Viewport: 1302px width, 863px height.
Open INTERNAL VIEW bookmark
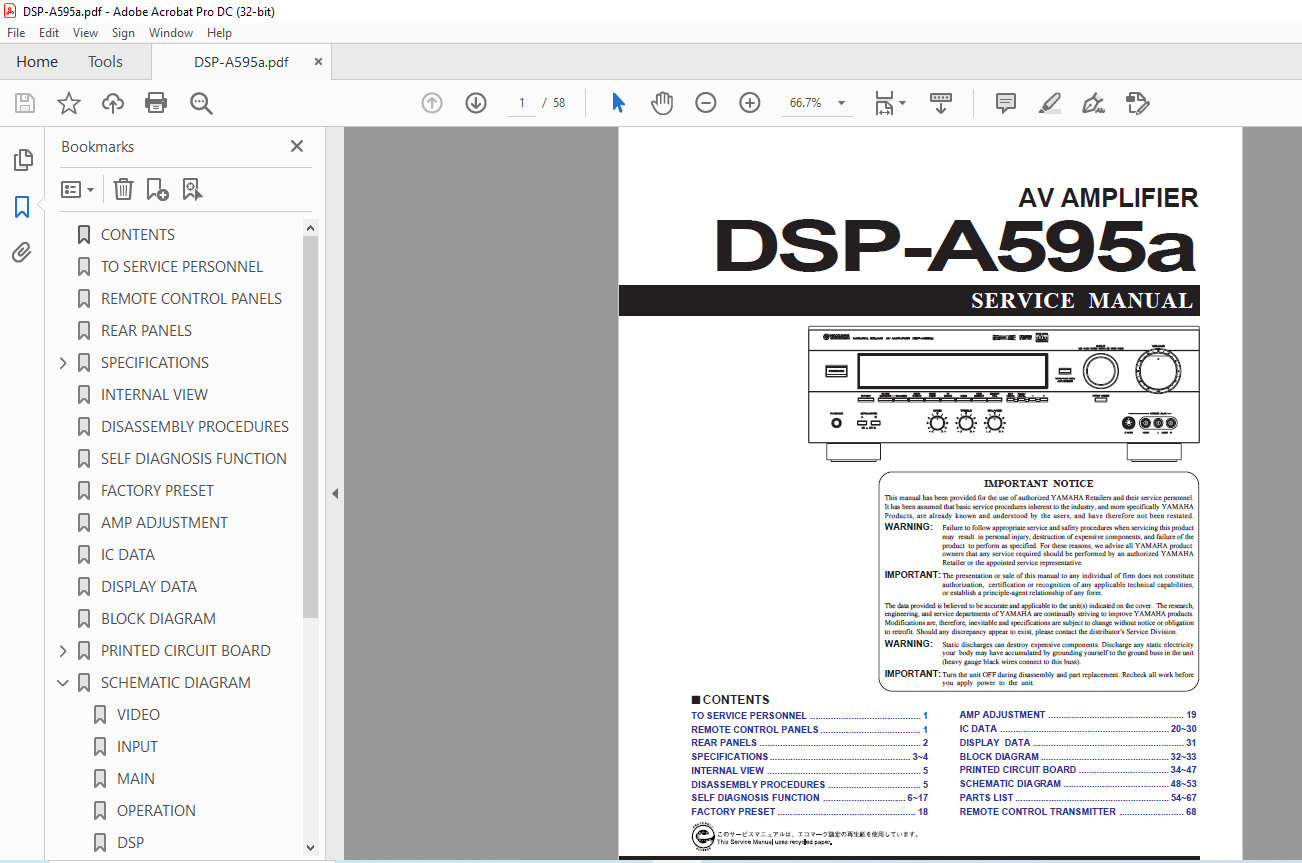tap(154, 395)
